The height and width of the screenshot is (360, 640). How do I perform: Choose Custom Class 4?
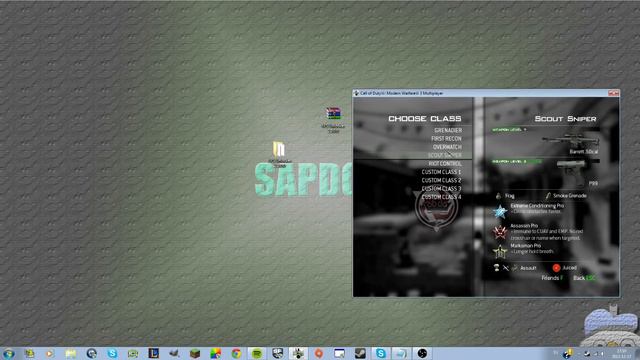coord(441,197)
